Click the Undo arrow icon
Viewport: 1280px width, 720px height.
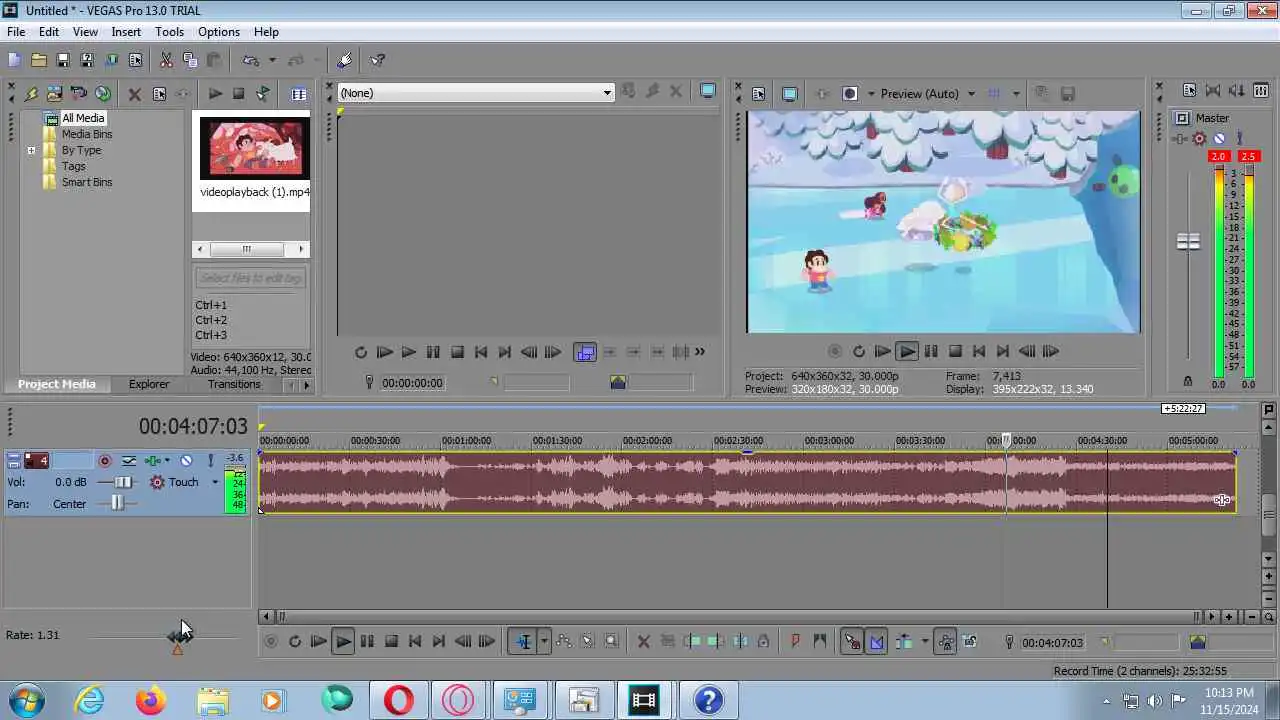(x=251, y=60)
